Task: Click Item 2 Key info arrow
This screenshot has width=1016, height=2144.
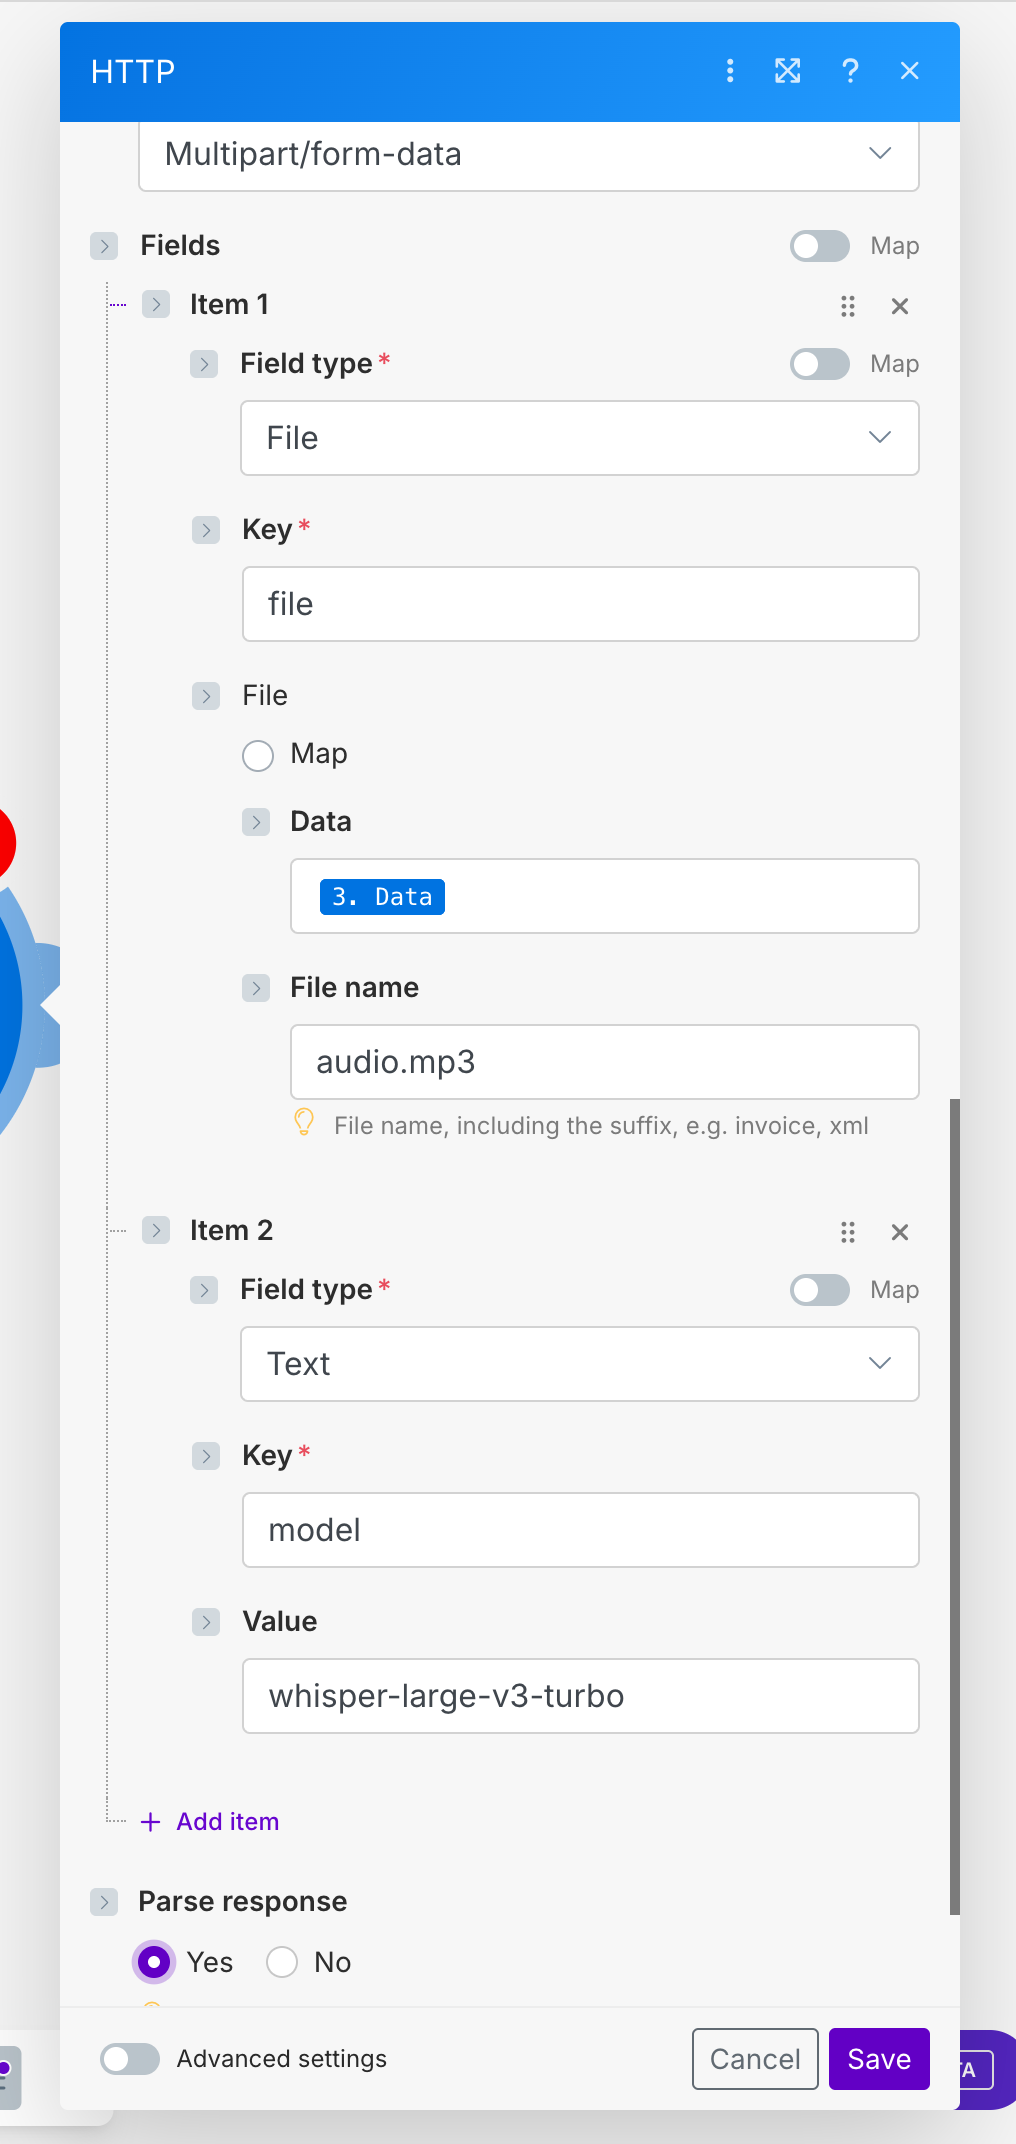Action: click(206, 1456)
